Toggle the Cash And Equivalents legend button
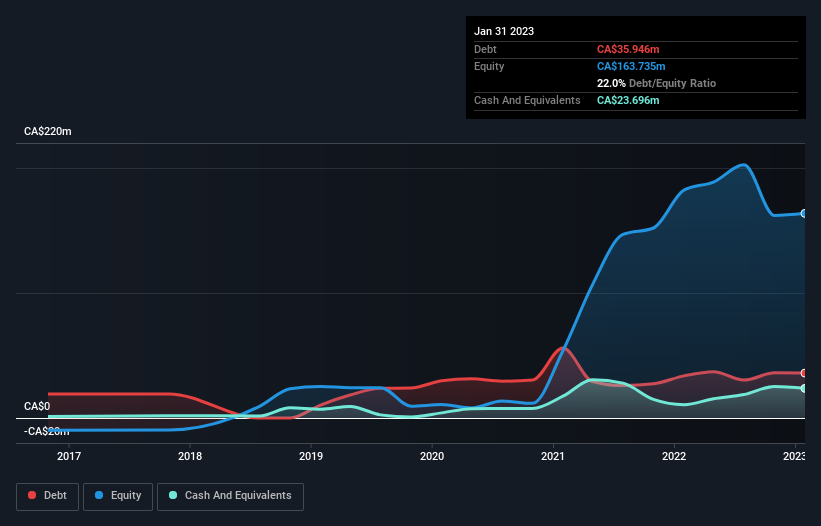The width and height of the screenshot is (821, 526). coord(230,496)
